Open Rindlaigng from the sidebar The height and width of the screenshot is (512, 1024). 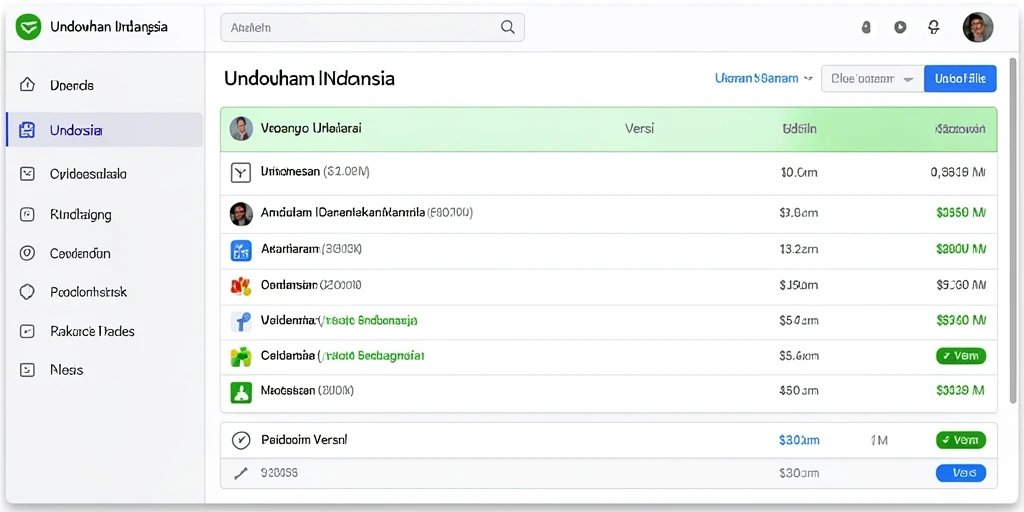coord(104,214)
